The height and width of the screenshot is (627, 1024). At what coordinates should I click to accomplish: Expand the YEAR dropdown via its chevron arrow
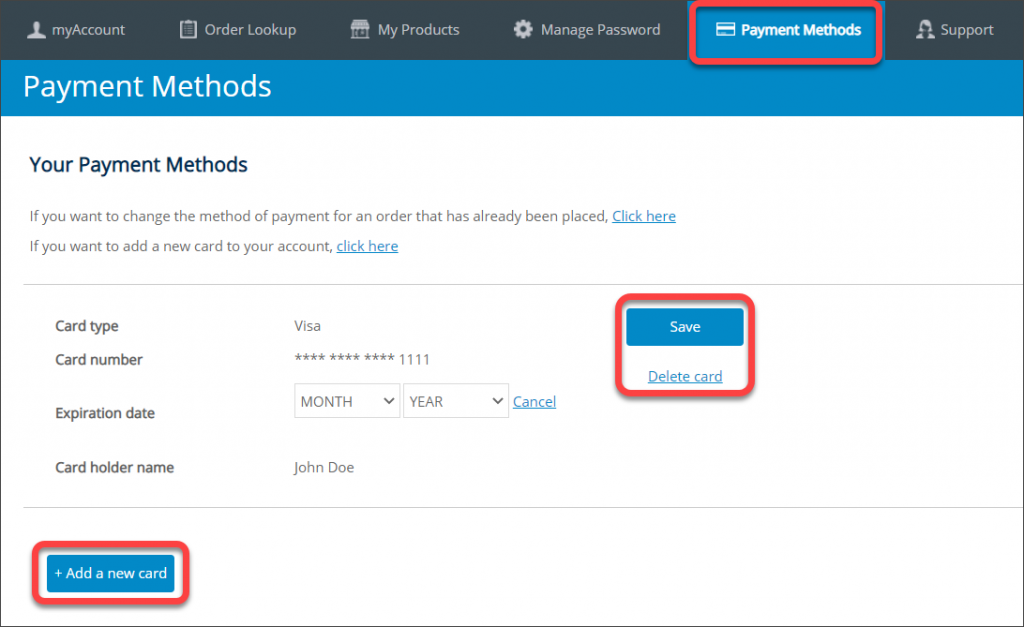[498, 401]
